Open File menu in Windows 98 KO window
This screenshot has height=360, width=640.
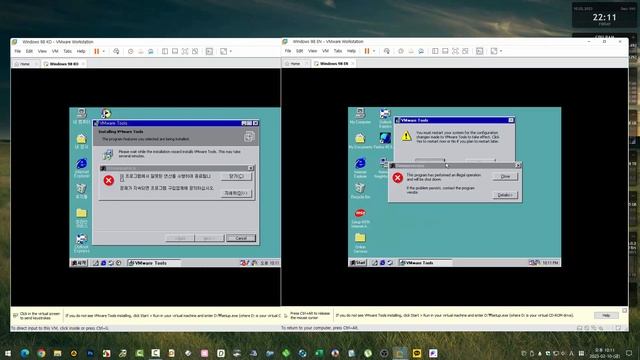coord(18,51)
